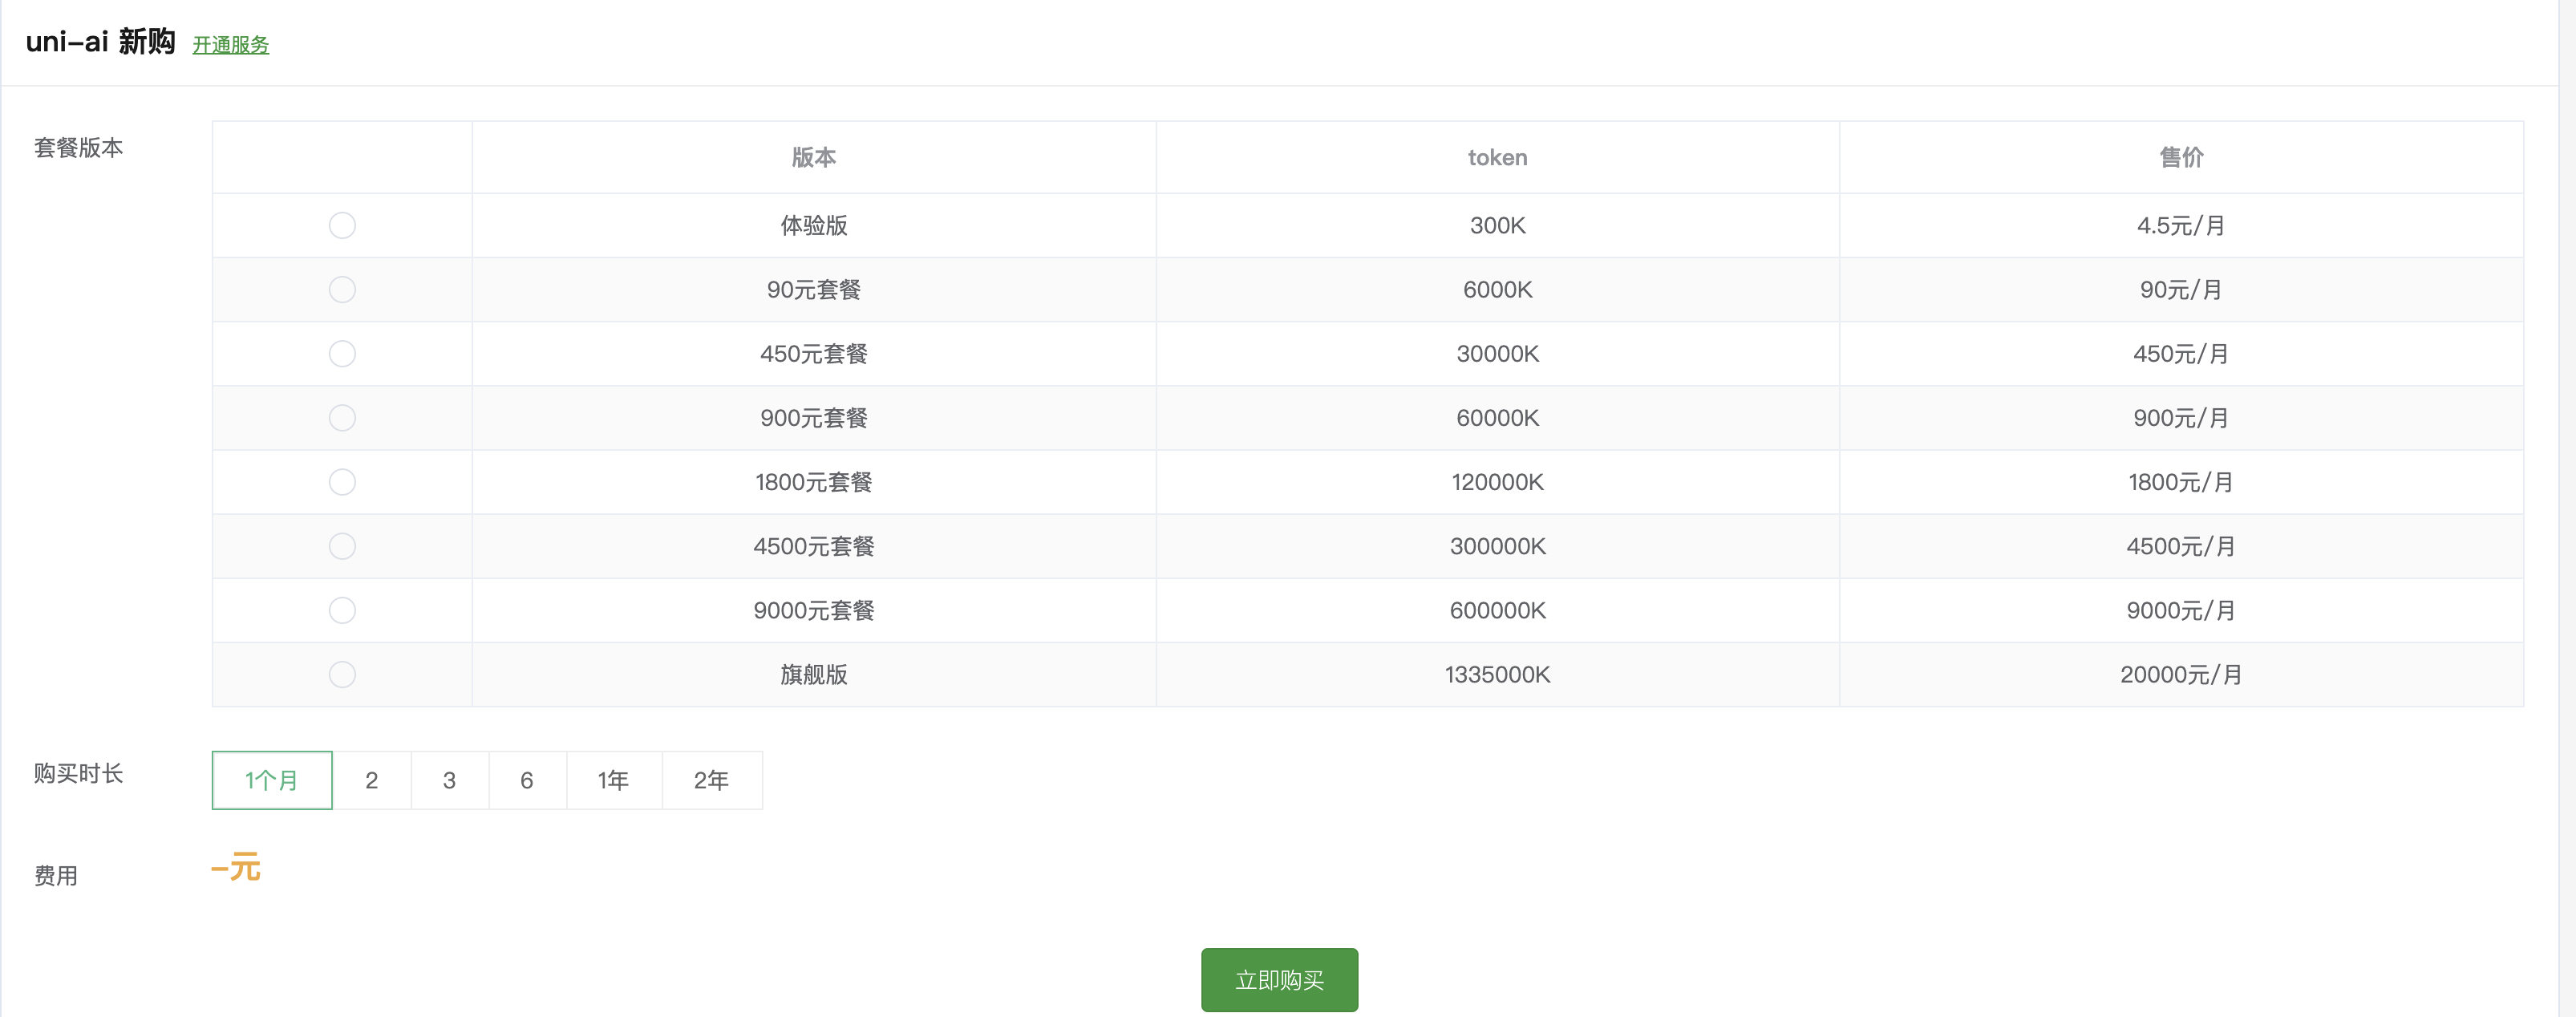
Task: Choose 3 months purchase duration
Action: [x=450, y=780]
